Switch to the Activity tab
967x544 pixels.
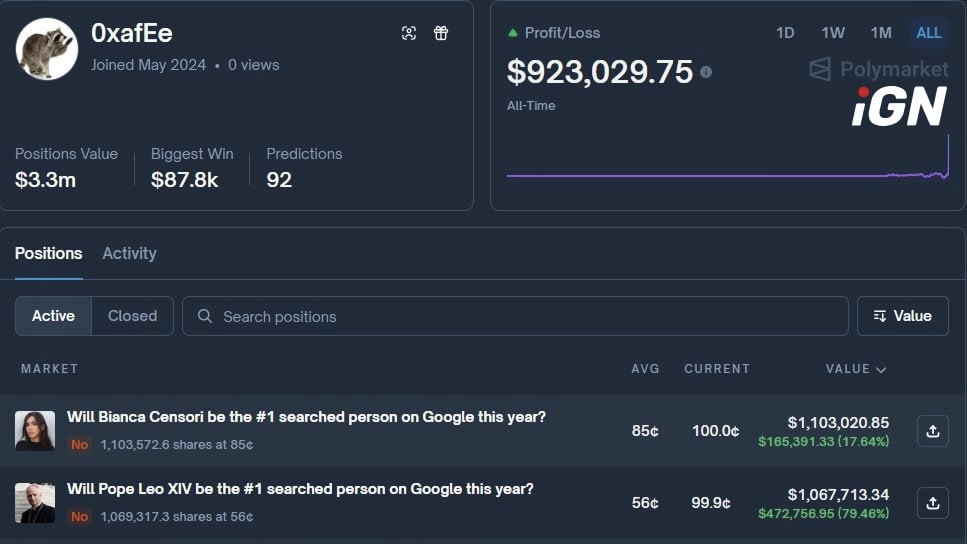coord(130,253)
